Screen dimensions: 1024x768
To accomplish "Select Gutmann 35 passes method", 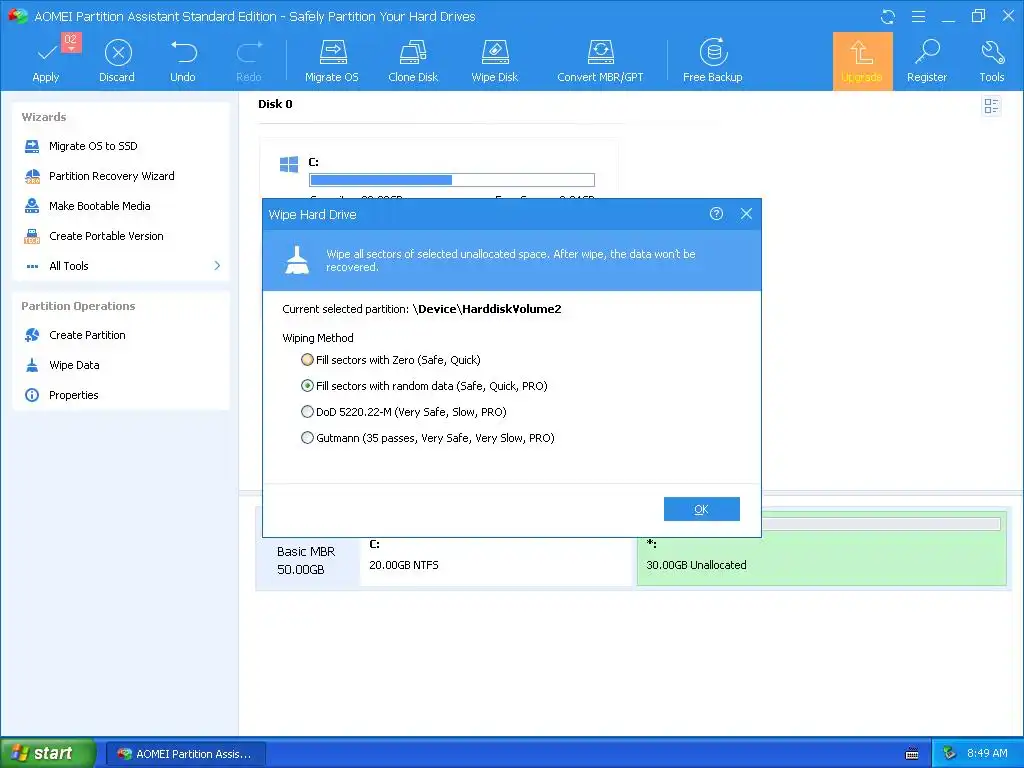I will [428, 438].
